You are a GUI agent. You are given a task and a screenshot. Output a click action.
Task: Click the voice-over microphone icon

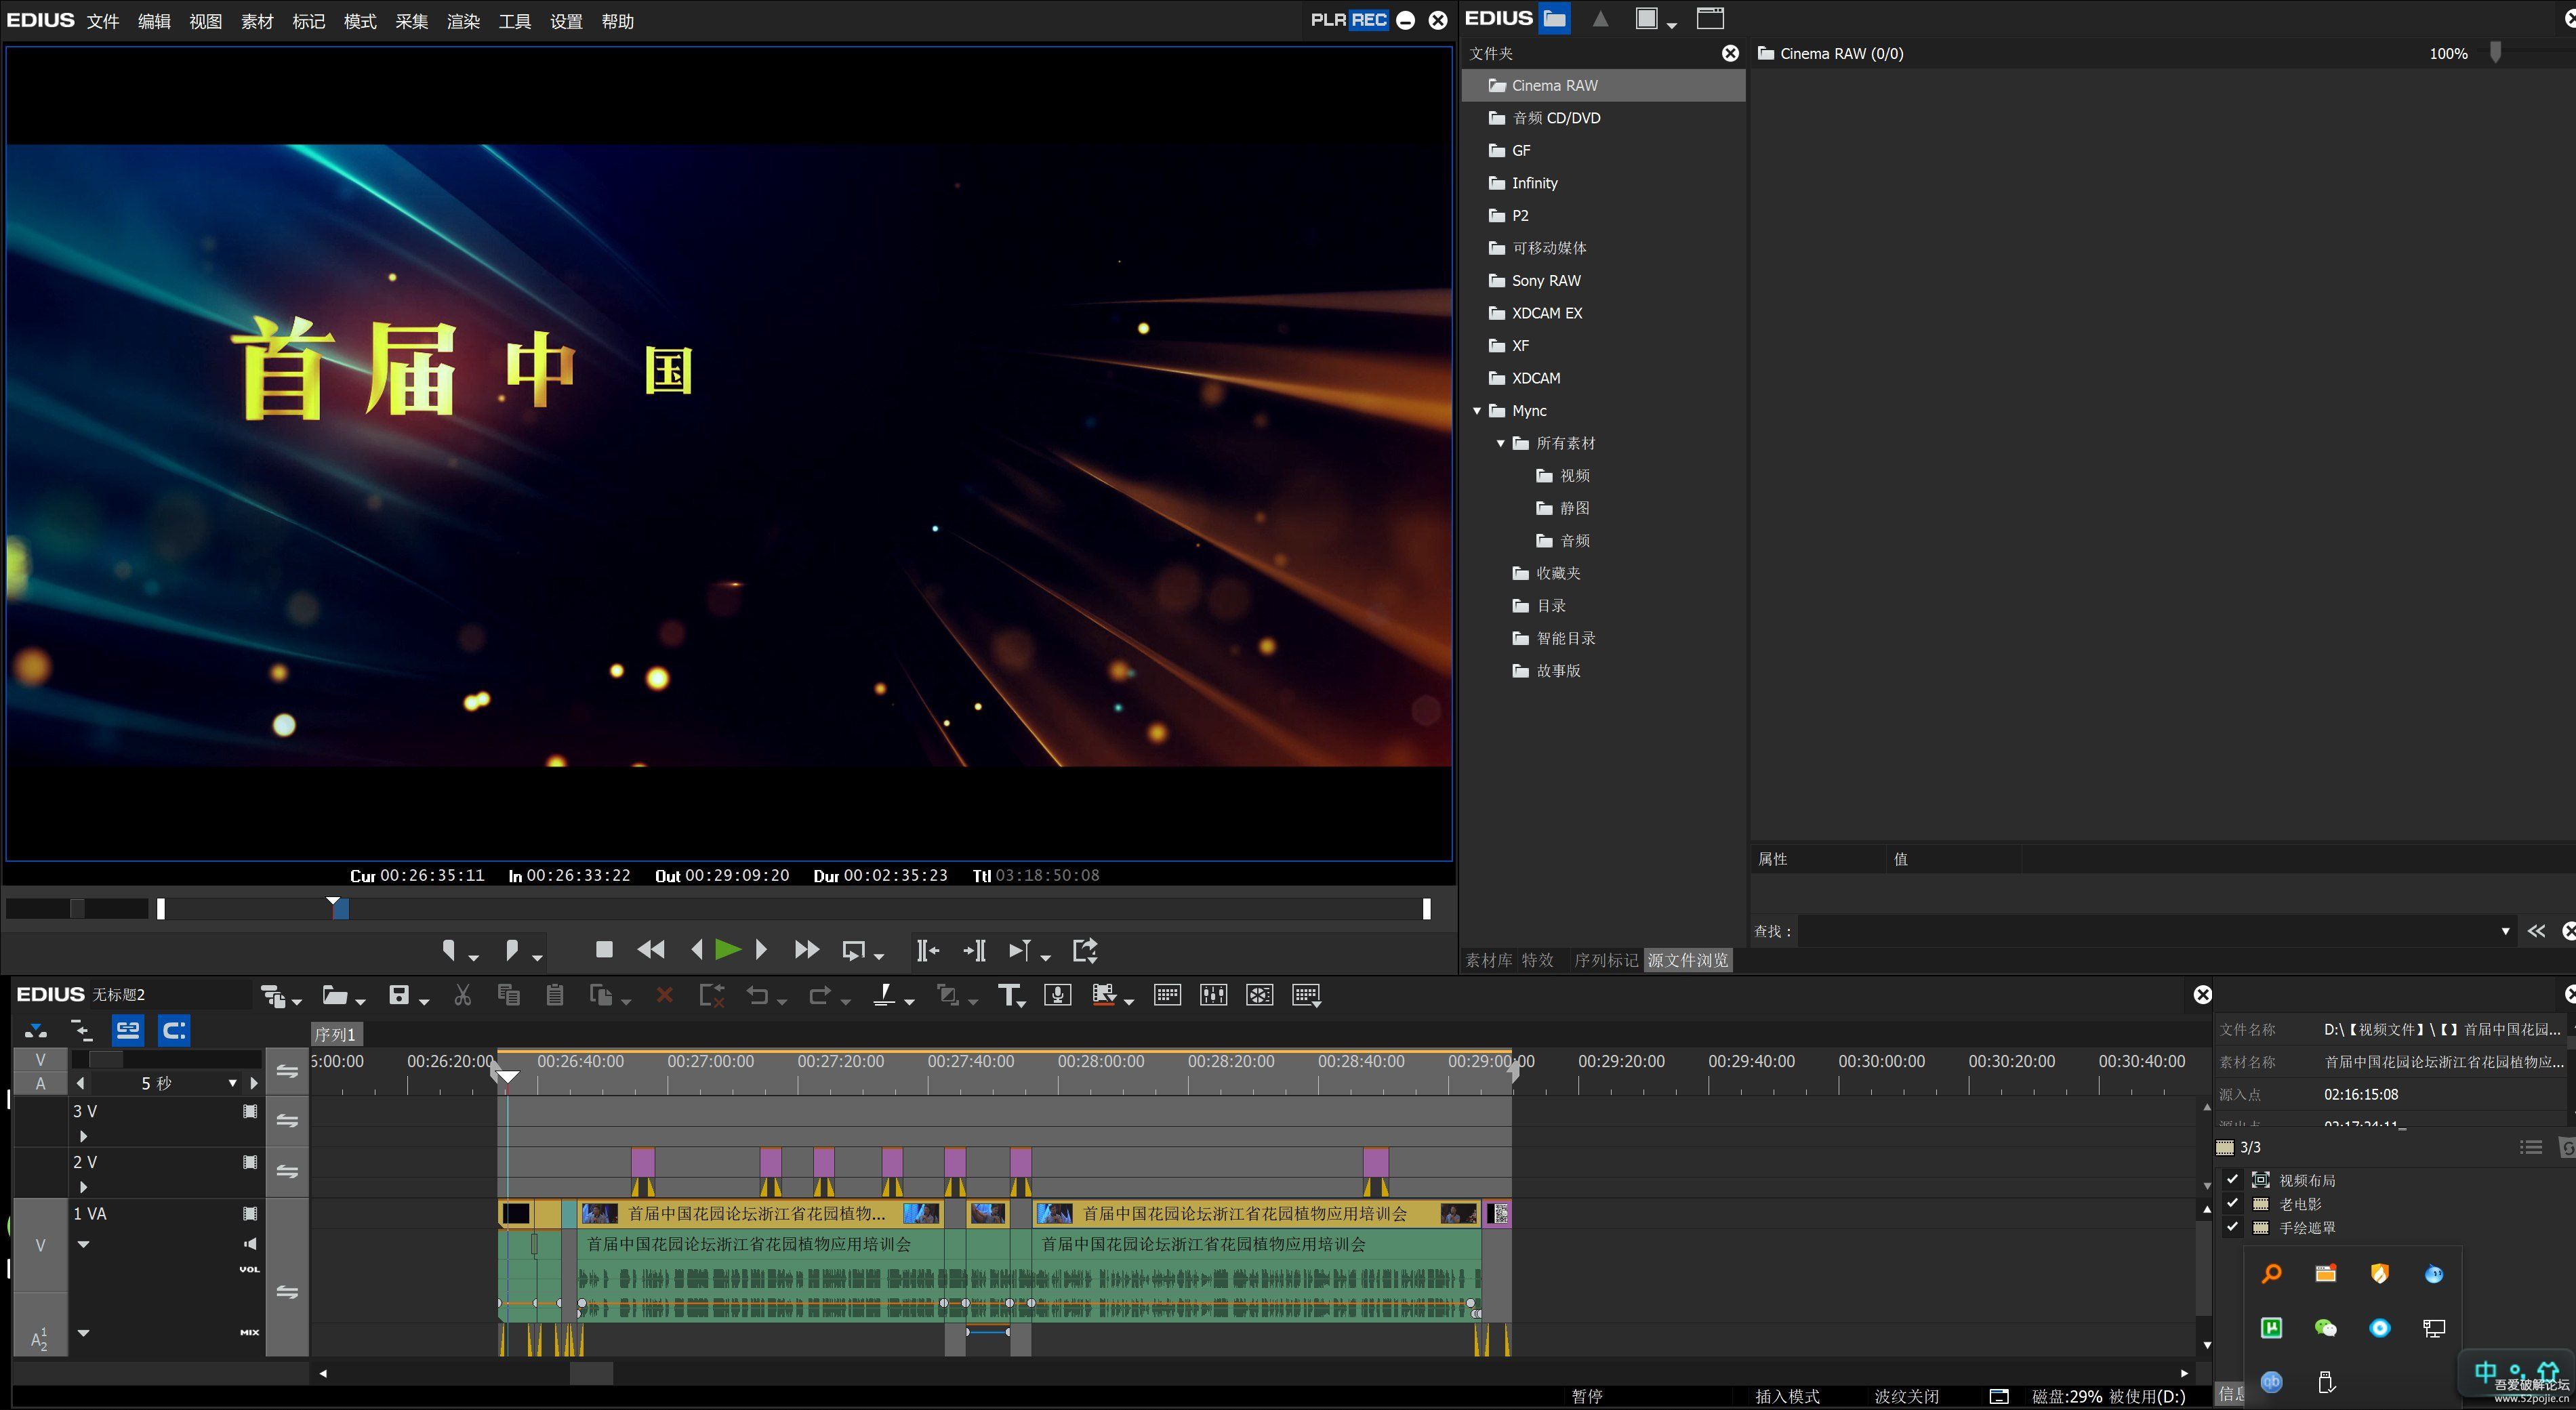click(1057, 995)
